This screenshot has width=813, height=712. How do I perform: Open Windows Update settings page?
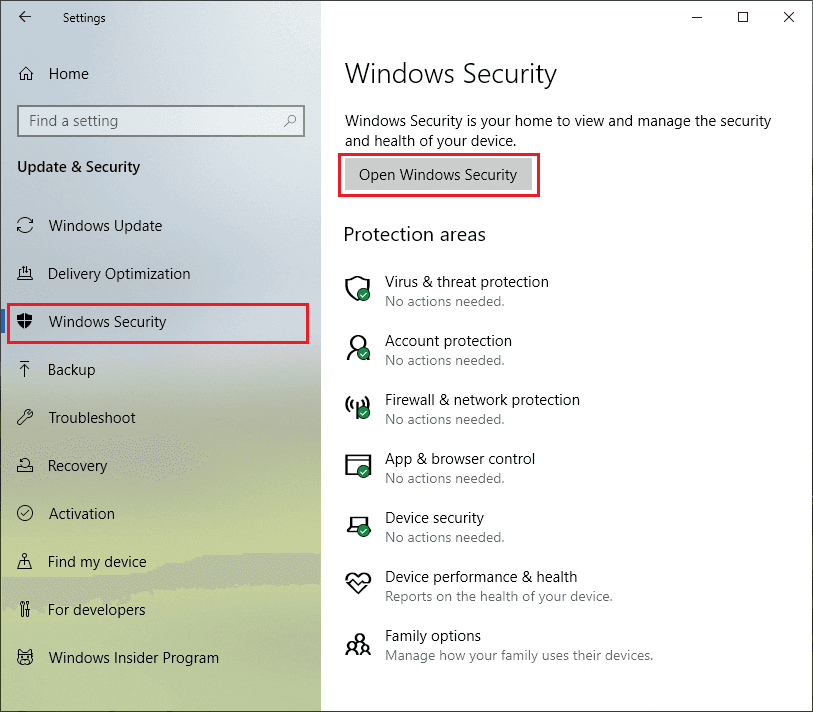(105, 226)
